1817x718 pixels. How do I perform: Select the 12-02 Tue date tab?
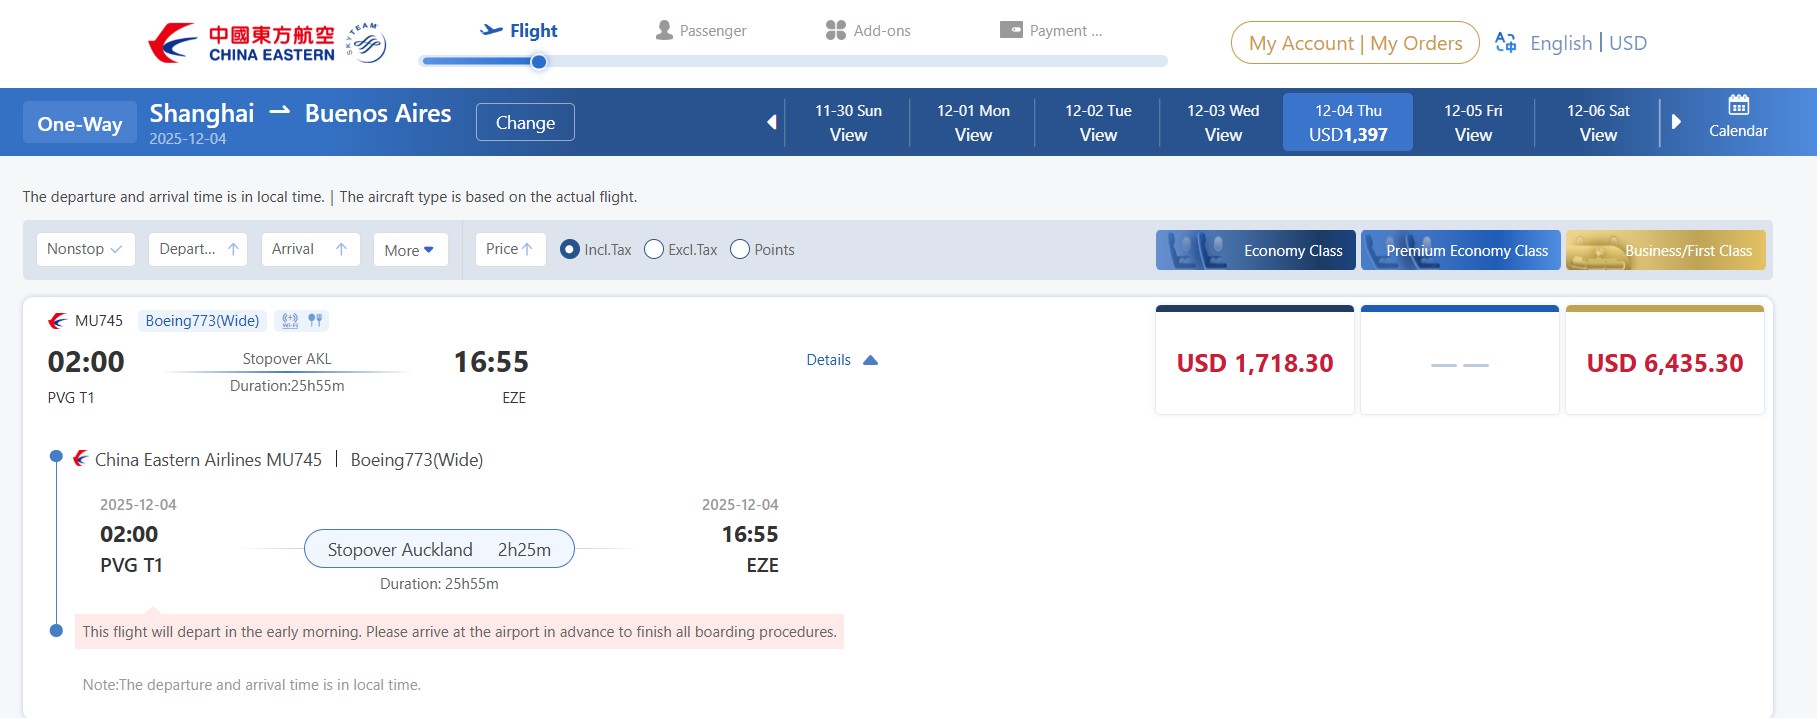coord(1098,122)
